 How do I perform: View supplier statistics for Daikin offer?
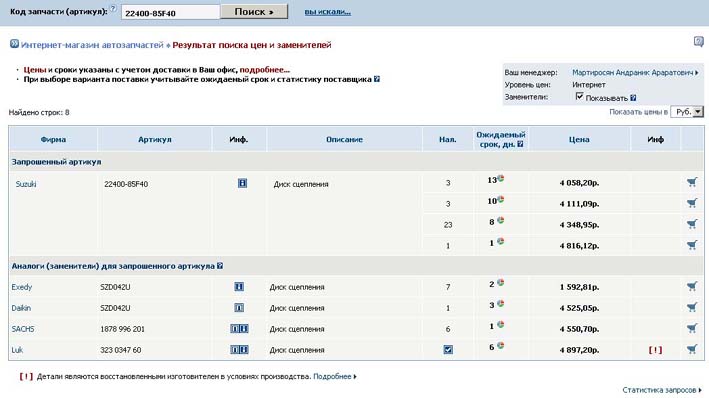click(501, 303)
